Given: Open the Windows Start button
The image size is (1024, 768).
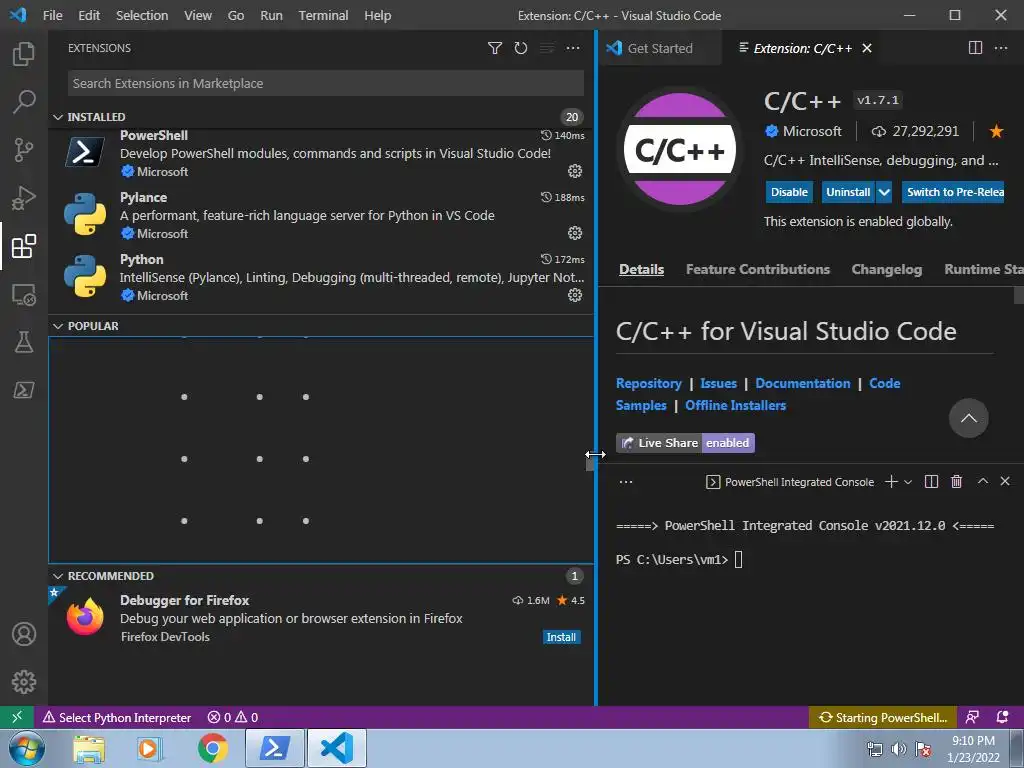Looking at the screenshot, I should coord(26,748).
